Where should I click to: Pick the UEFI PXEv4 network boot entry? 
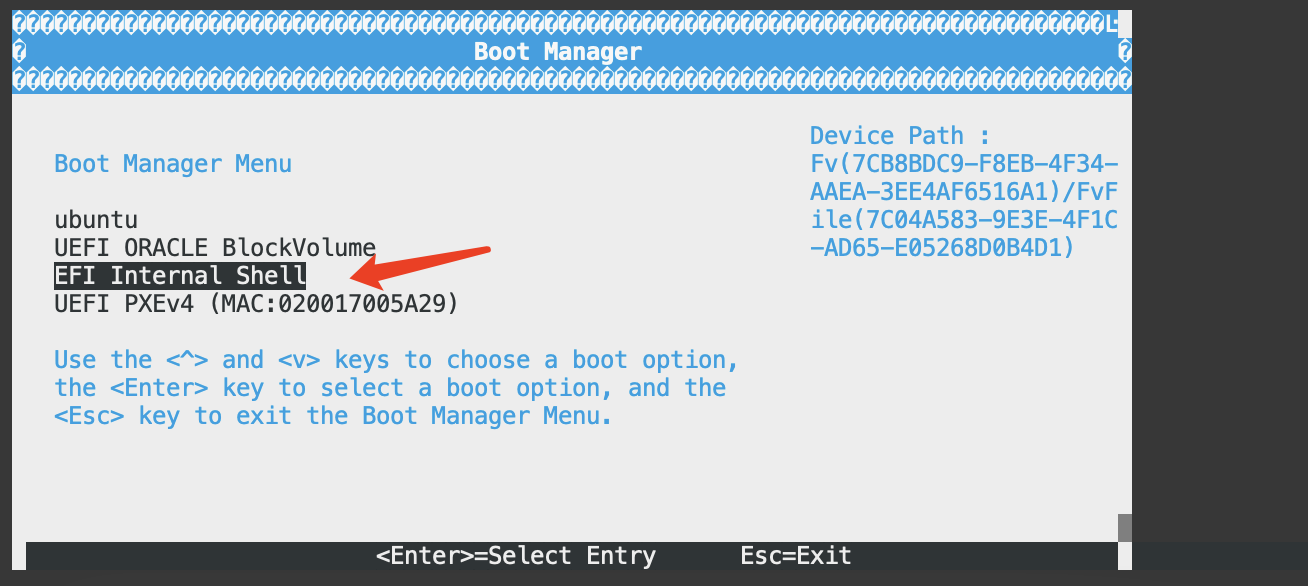(256, 304)
